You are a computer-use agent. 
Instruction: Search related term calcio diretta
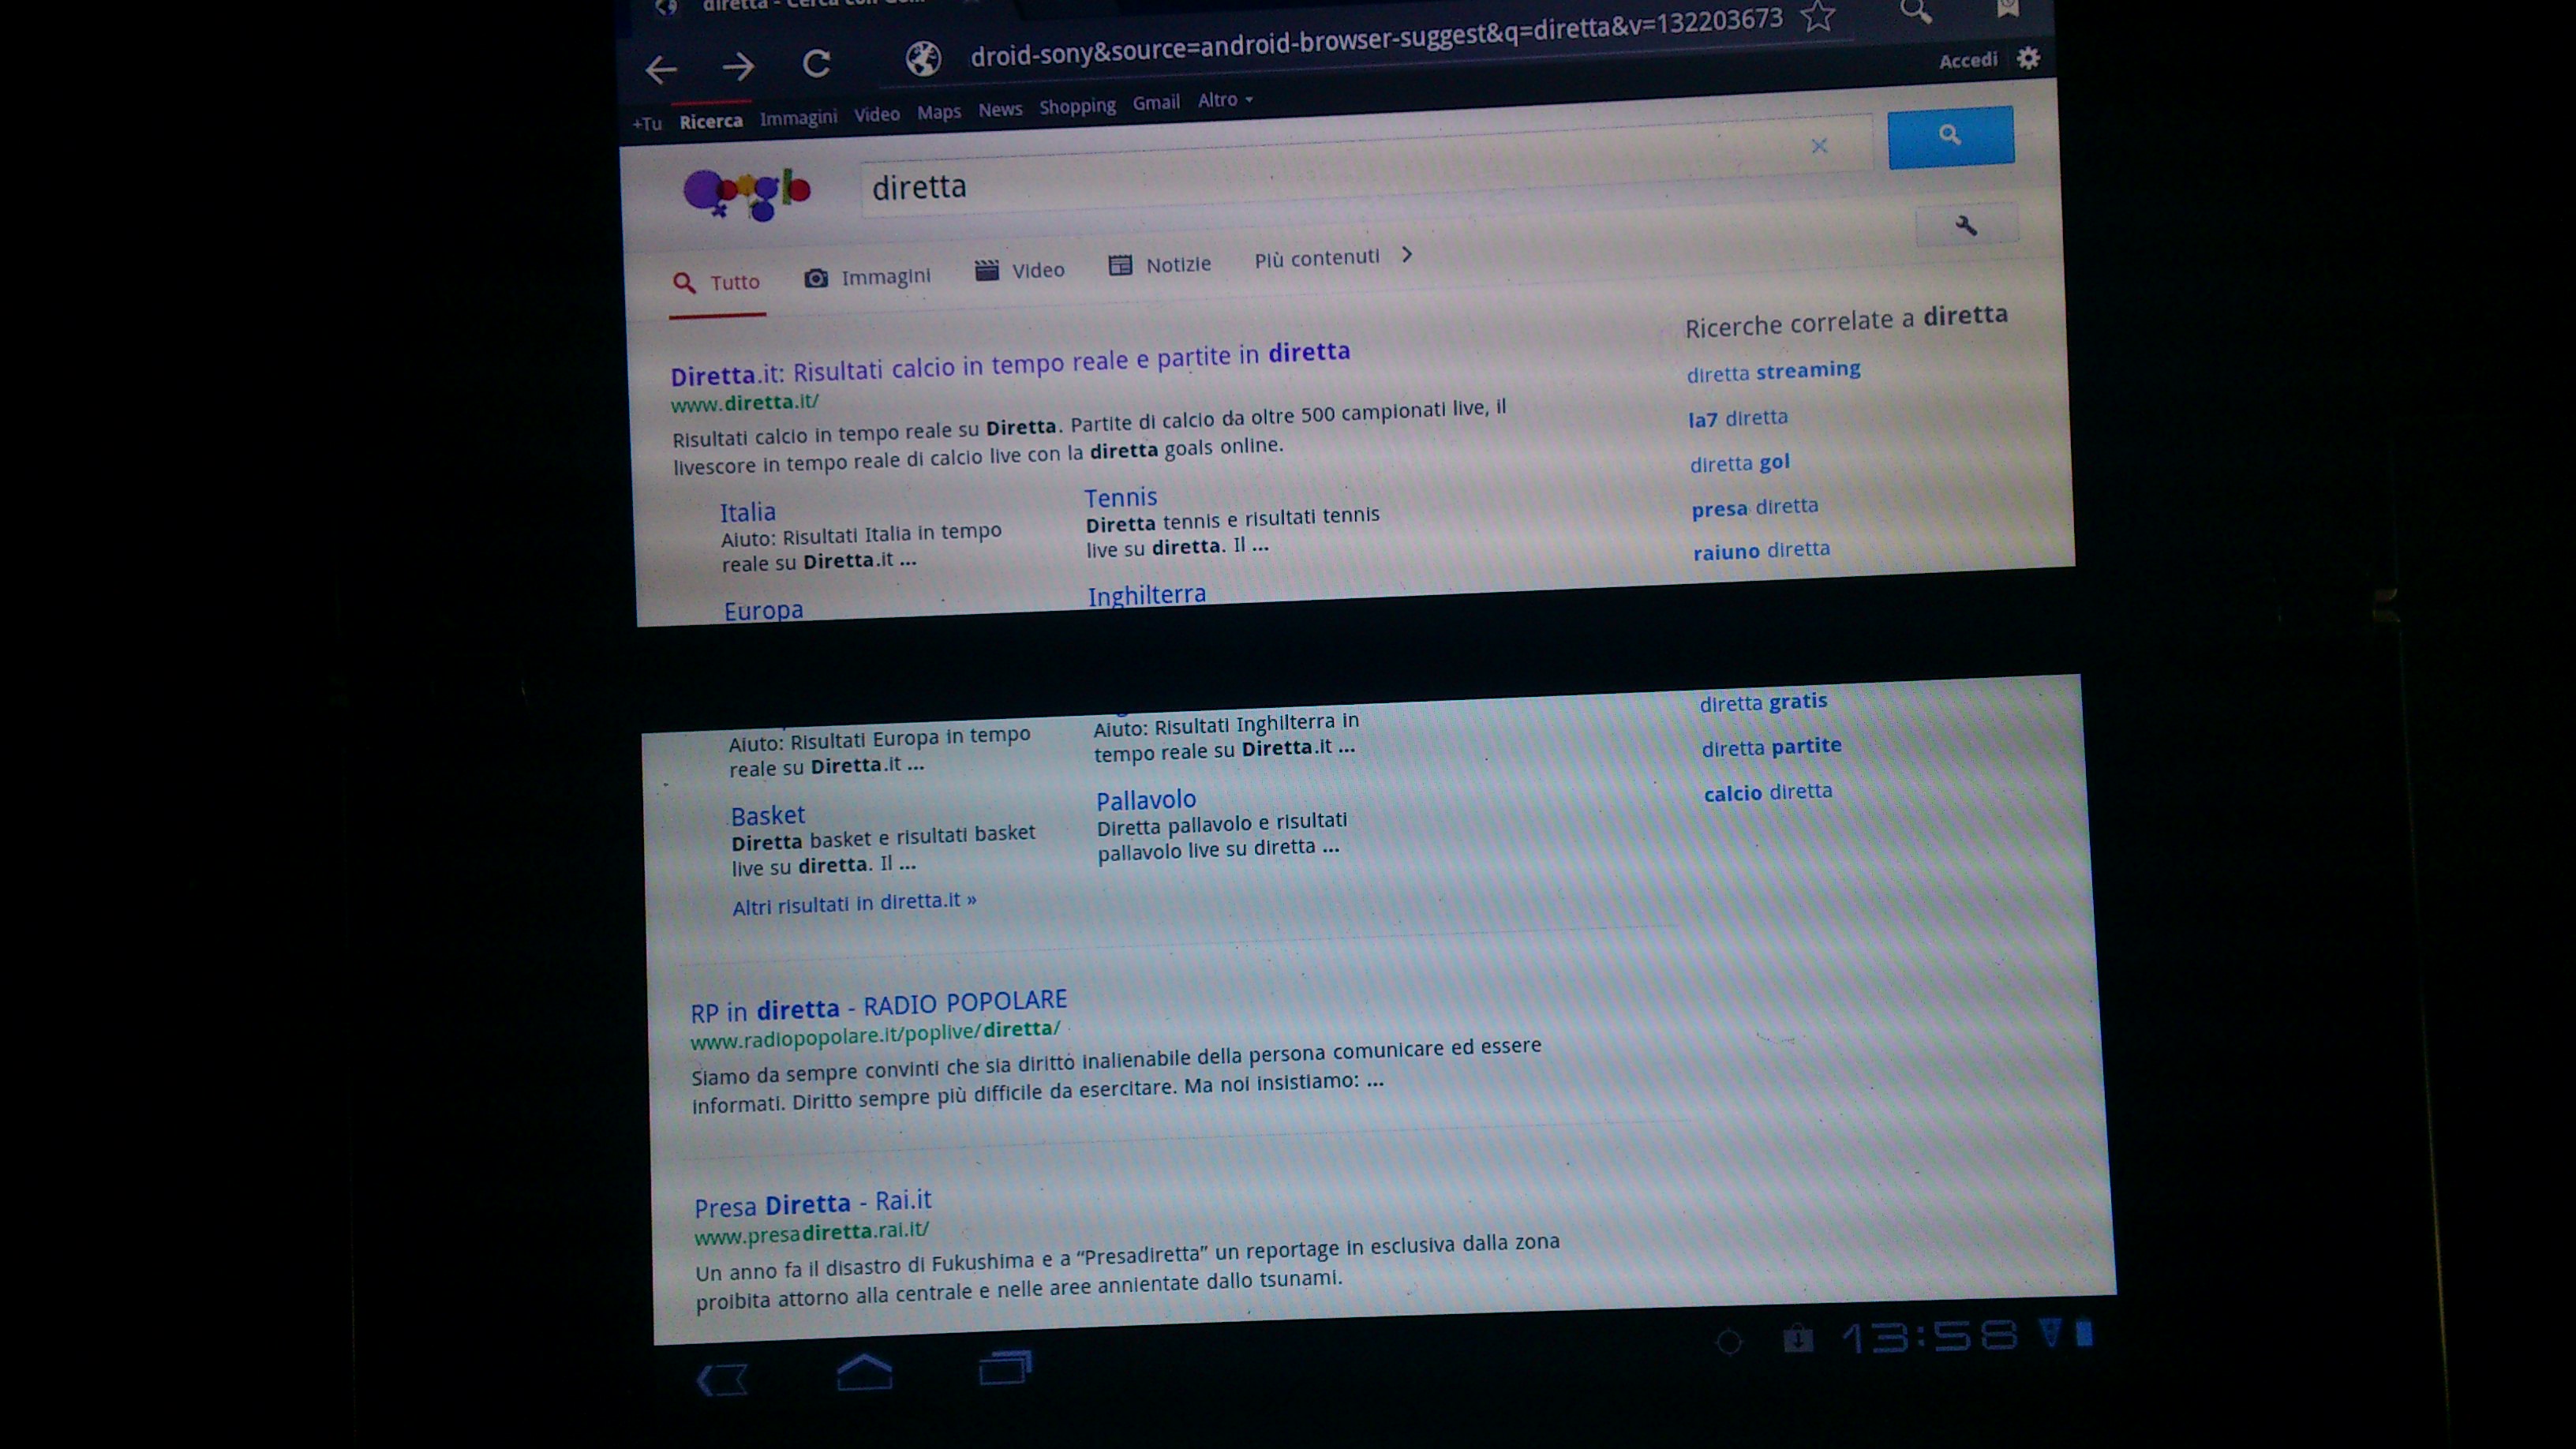[x=1769, y=792]
